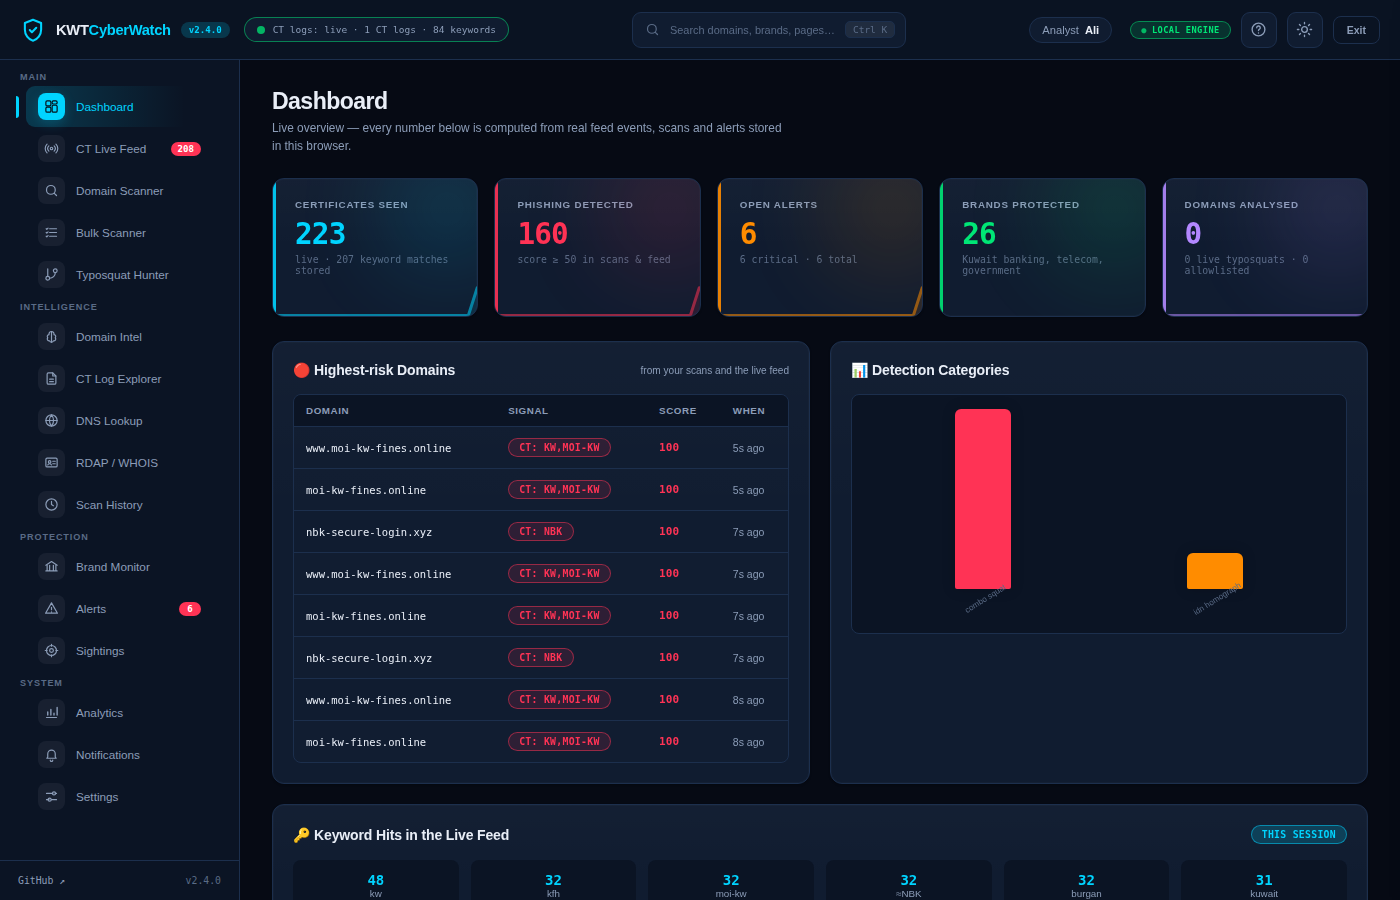The height and width of the screenshot is (900, 1400).
Task: Open Alerts warning triangle icon
Action: pyautogui.click(x=51, y=609)
